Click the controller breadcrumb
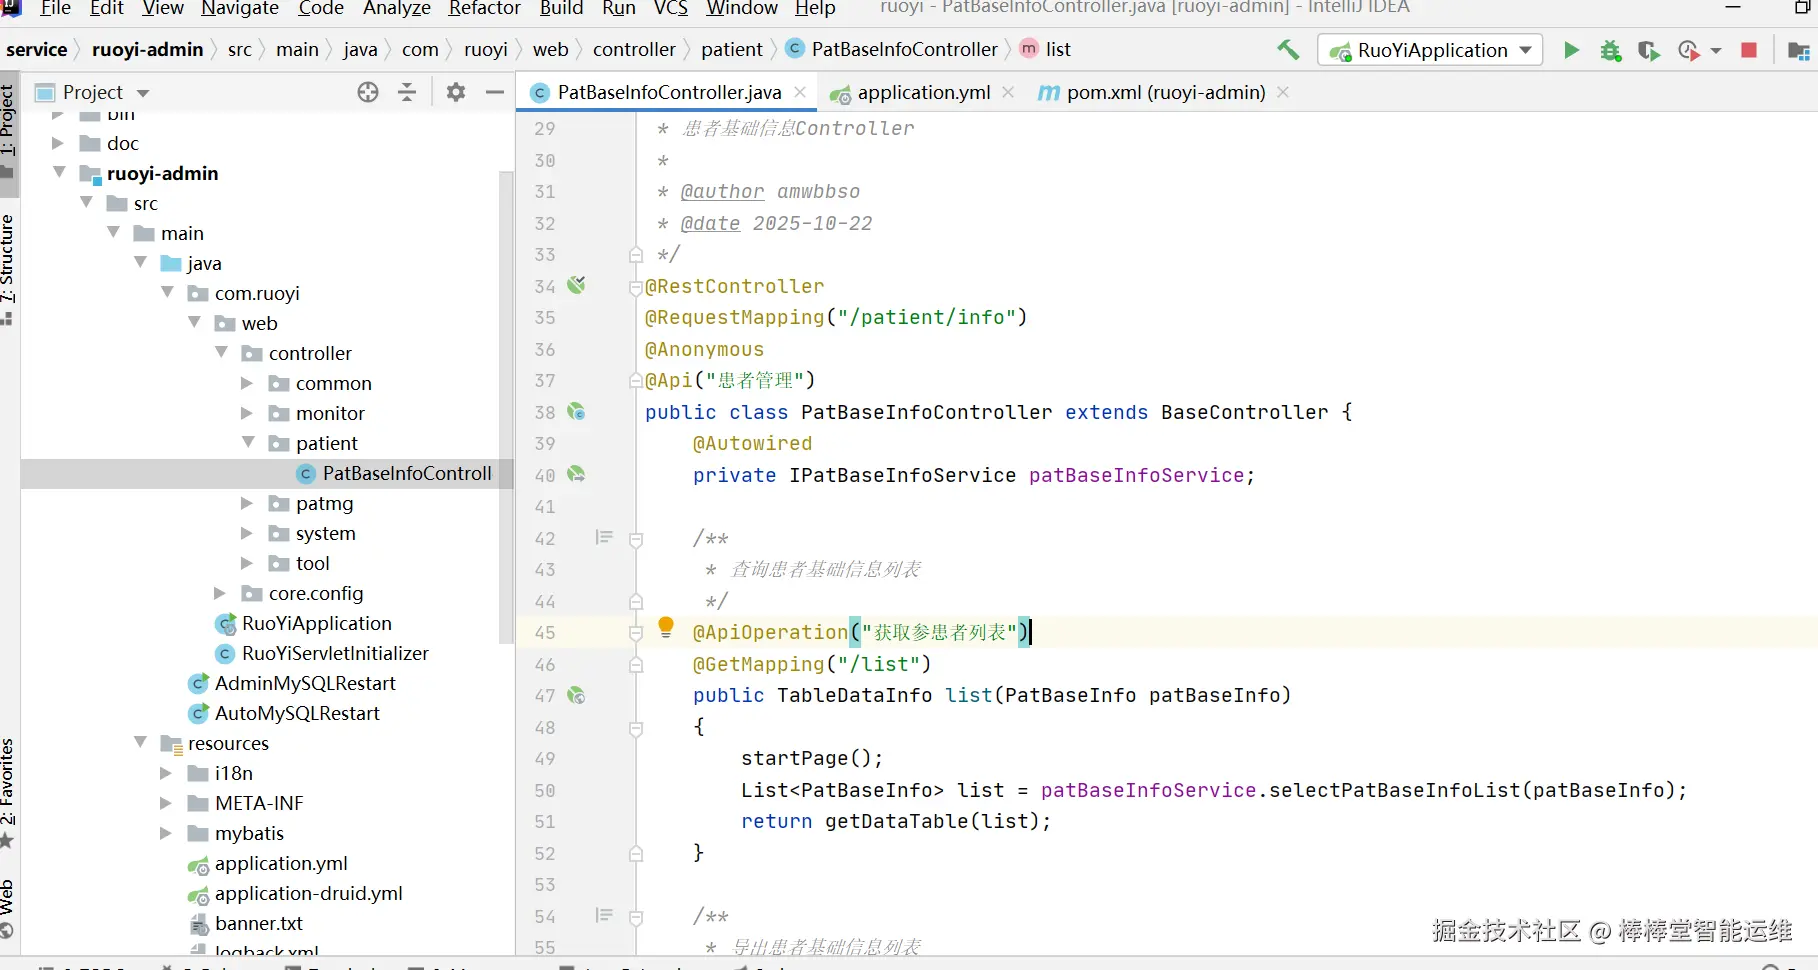1818x970 pixels. [x=634, y=49]
